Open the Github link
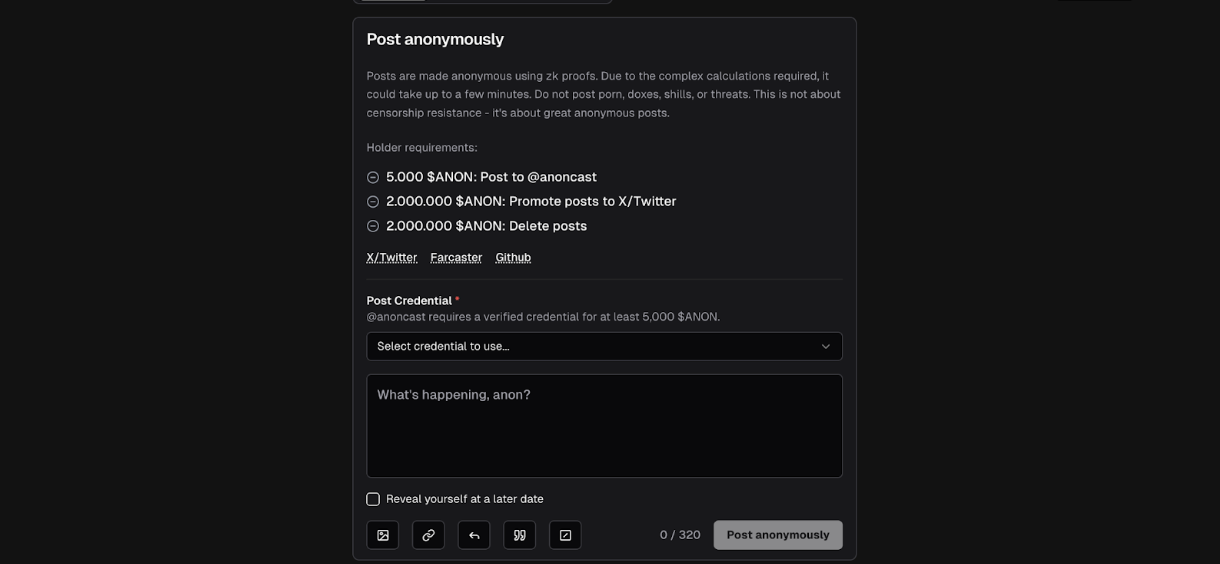Viewport: 1220px width, 564px height. [513, 257]
